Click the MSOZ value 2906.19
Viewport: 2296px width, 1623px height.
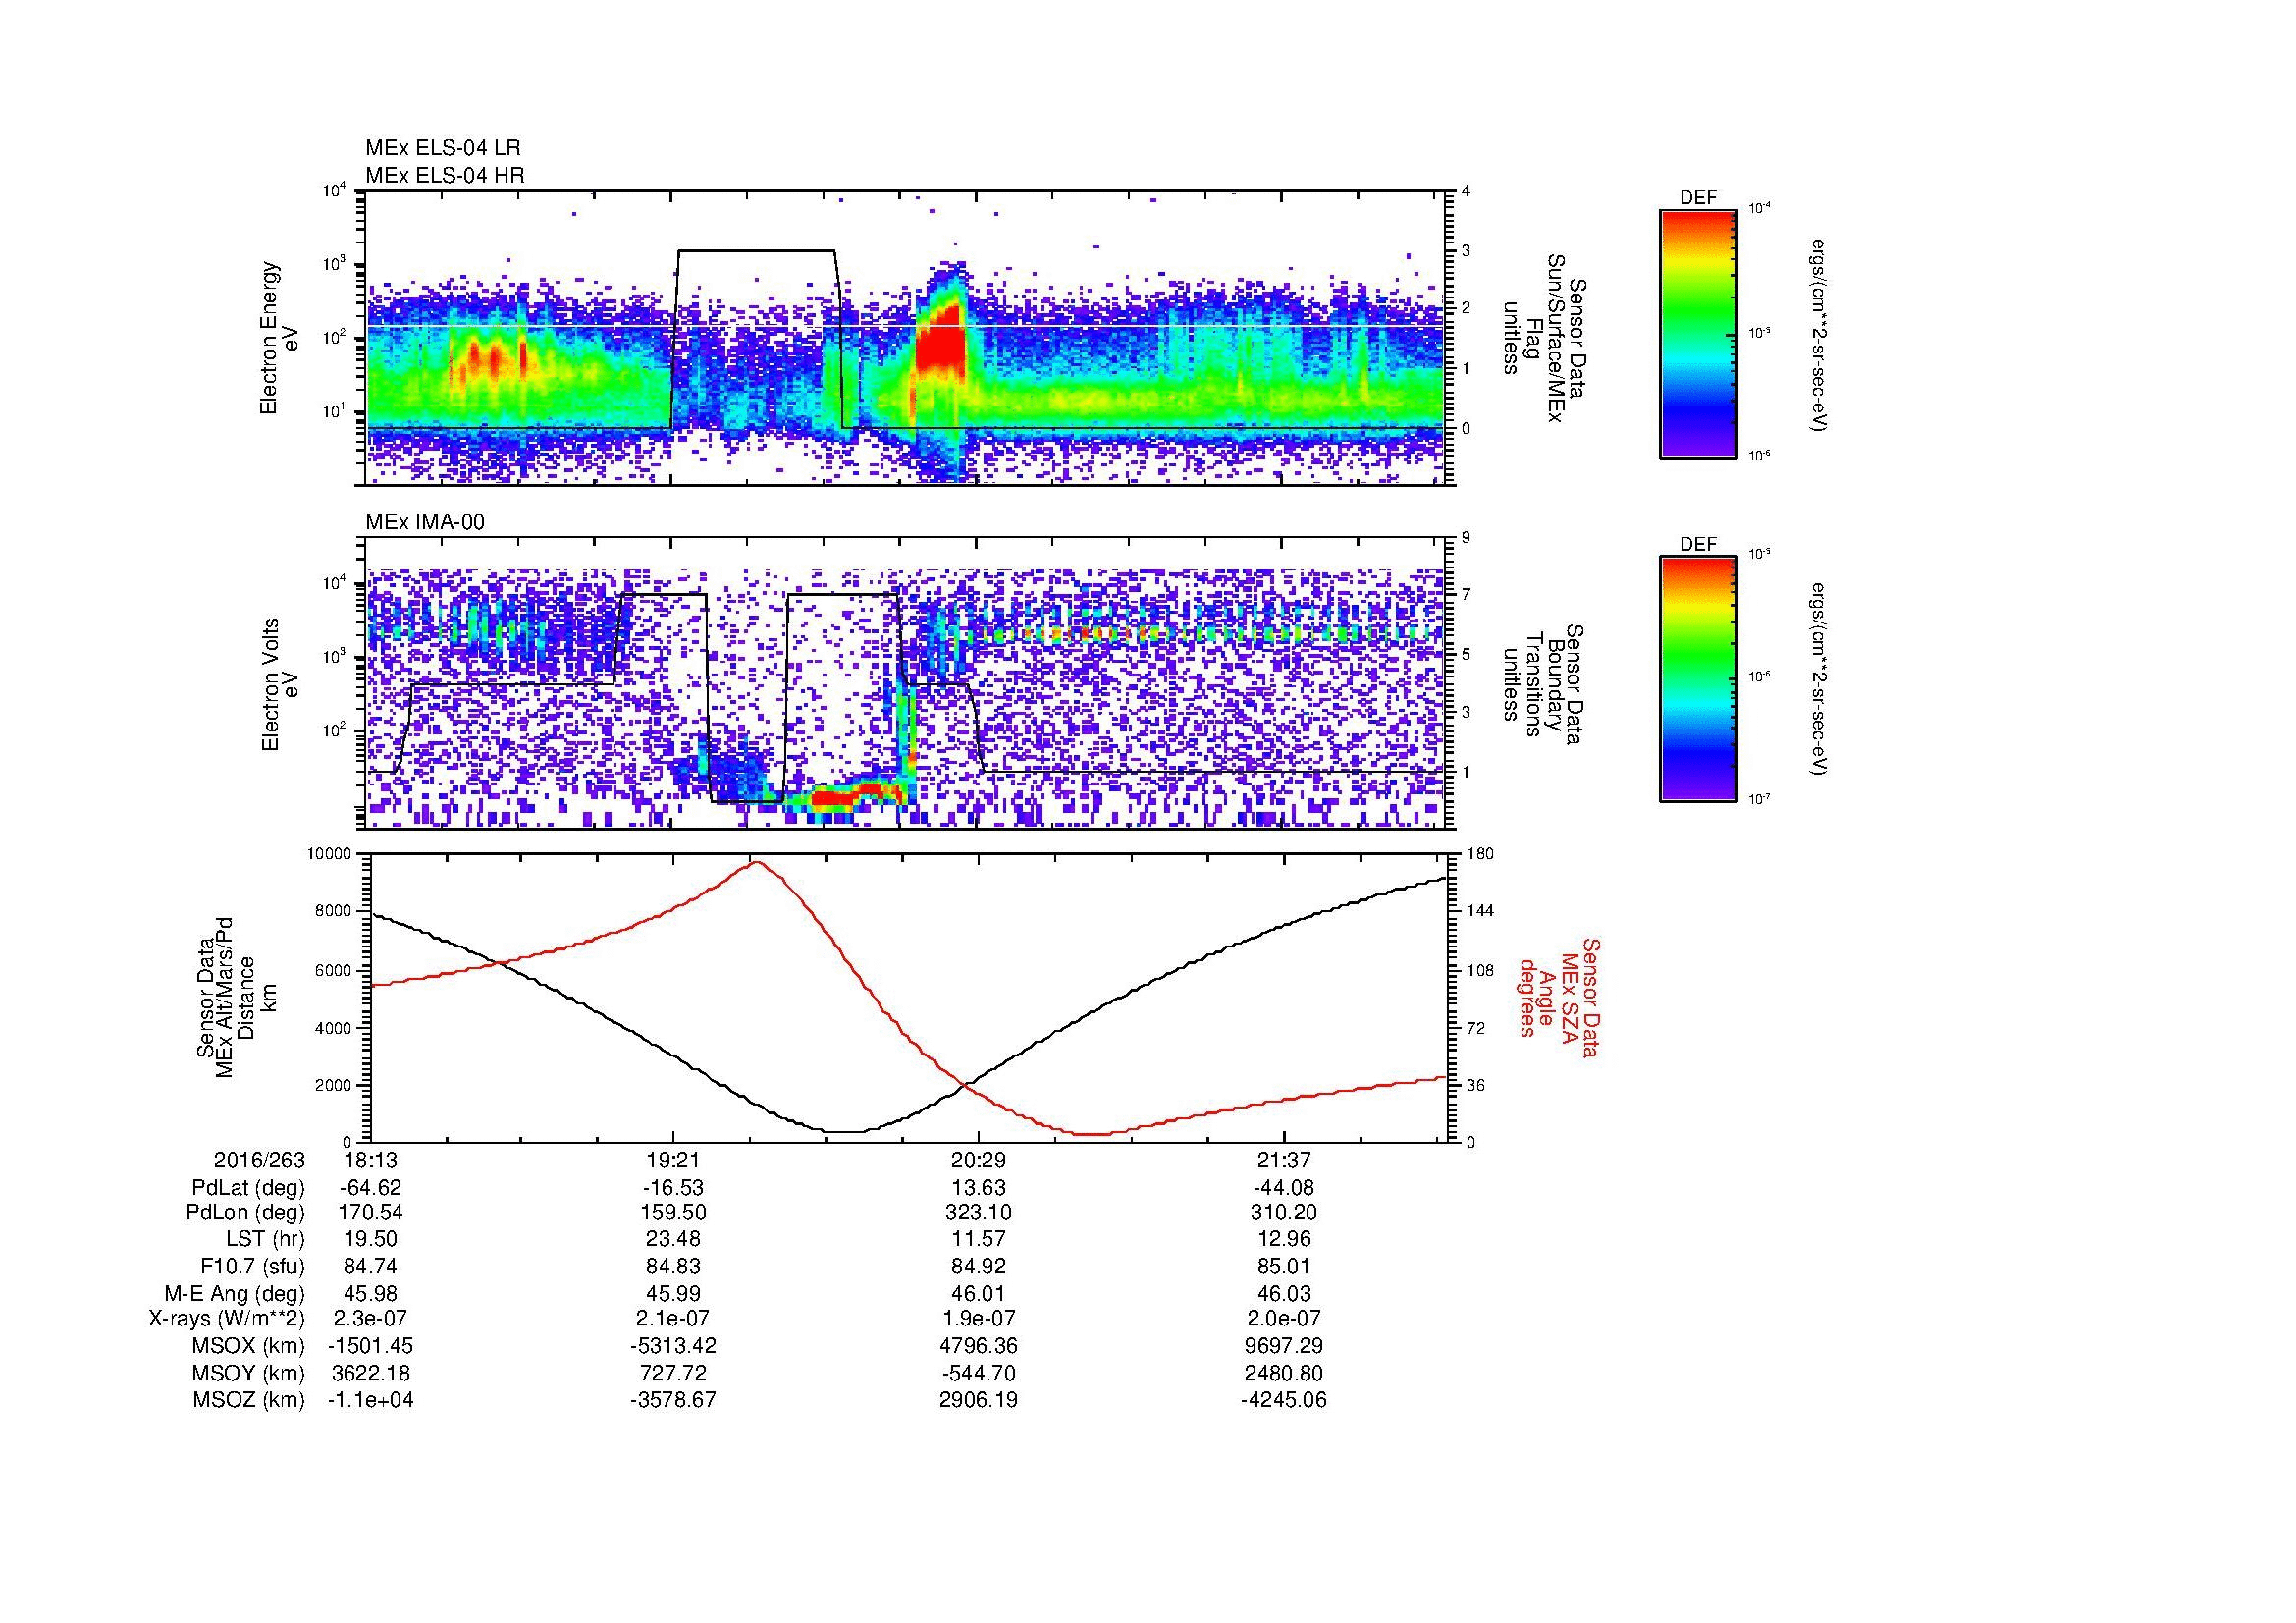coord(978,1401)
